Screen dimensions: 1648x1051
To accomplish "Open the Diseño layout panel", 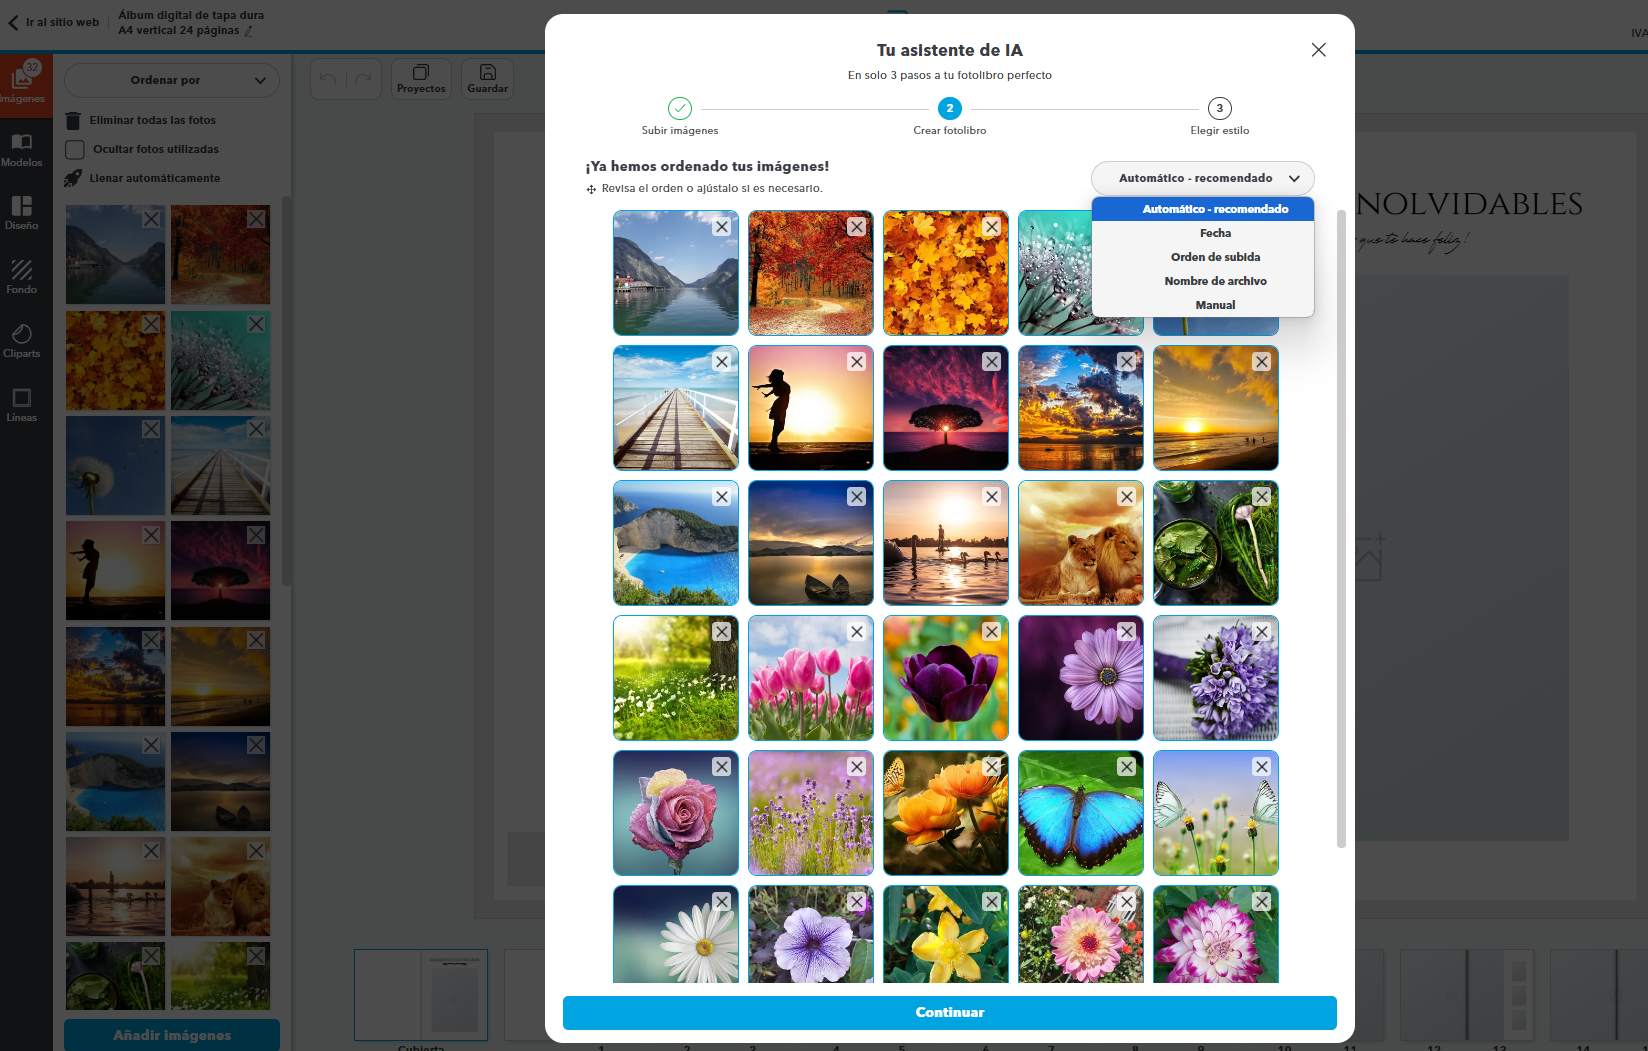I will [x=22, y=212].
